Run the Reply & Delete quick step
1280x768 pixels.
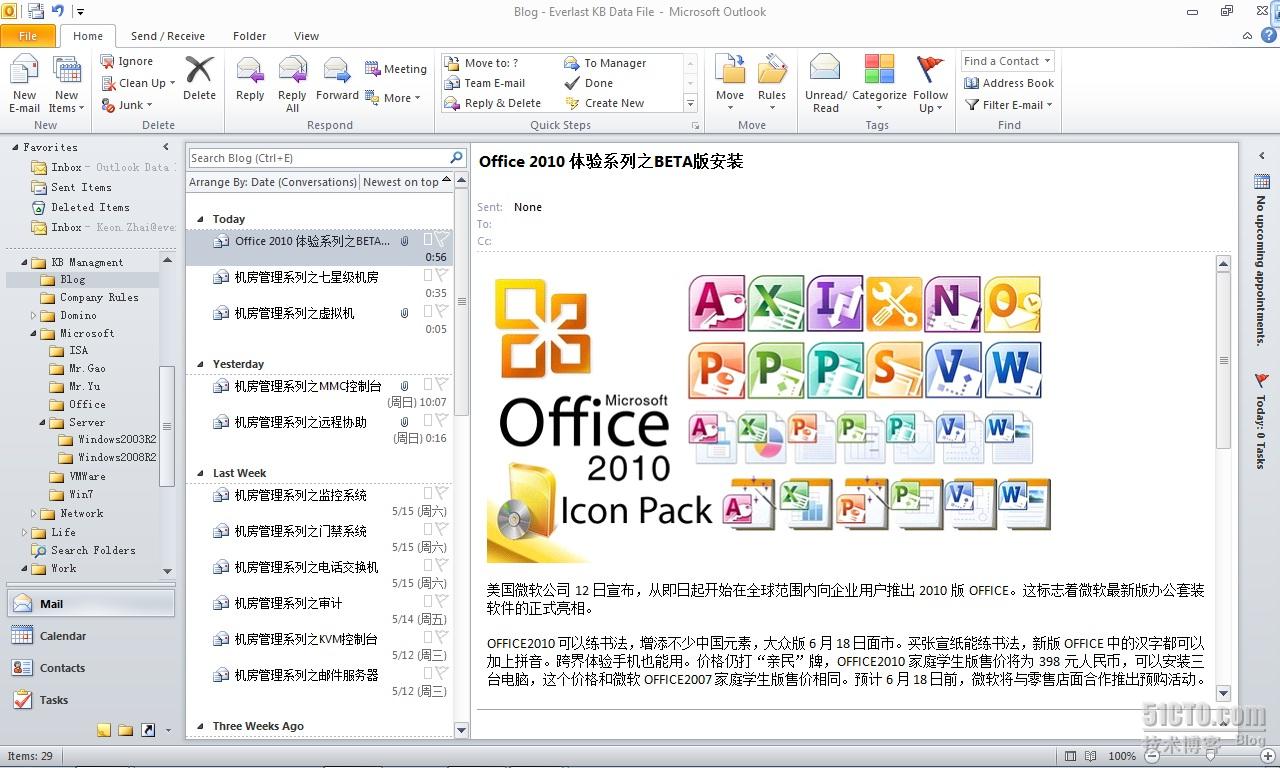[492, 103]
